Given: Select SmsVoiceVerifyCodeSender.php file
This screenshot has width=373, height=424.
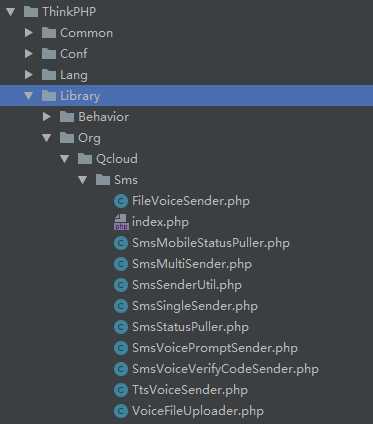Looking at the screenshot, I should click(225, 369).
